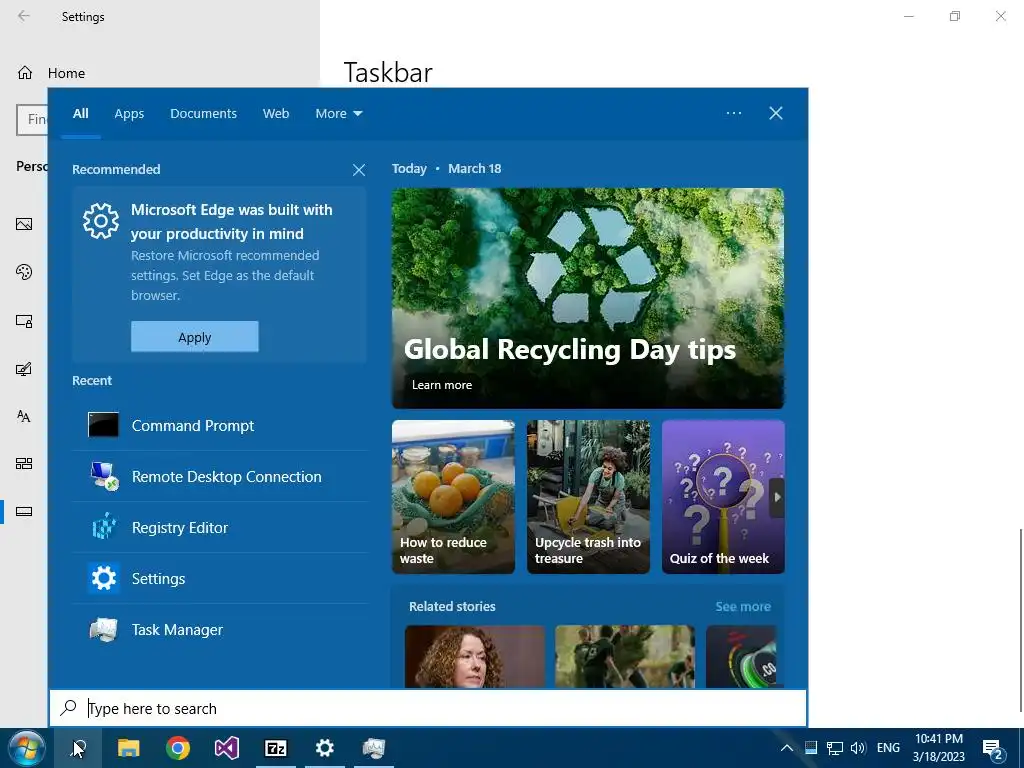This screenshot has width=1024, height=768.
Task: Open 7-Zip from taskbar
Action: [276, 748]
